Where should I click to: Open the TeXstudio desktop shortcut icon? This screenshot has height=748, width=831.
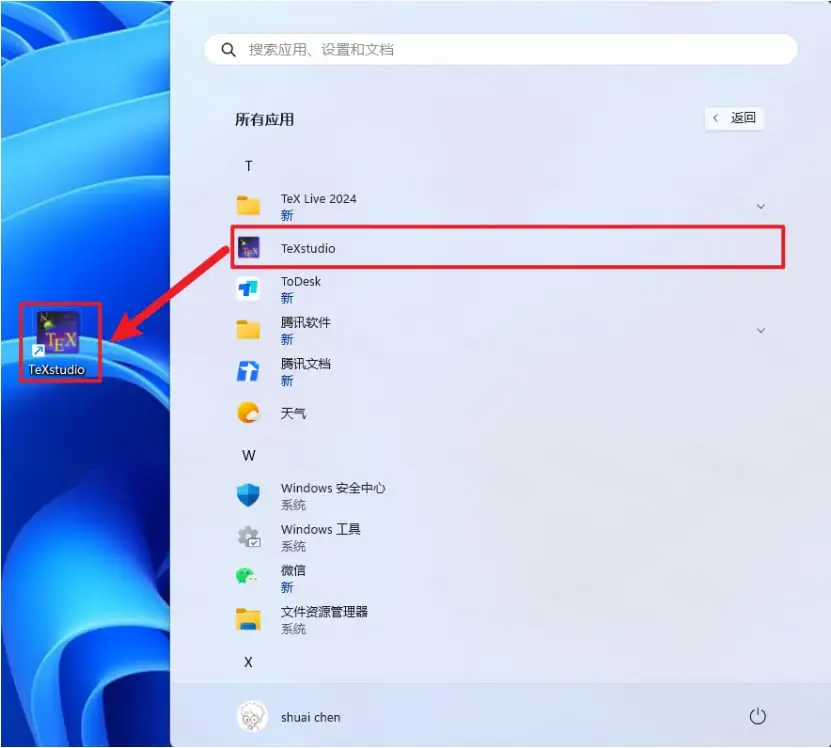click(x=58, y=332)
